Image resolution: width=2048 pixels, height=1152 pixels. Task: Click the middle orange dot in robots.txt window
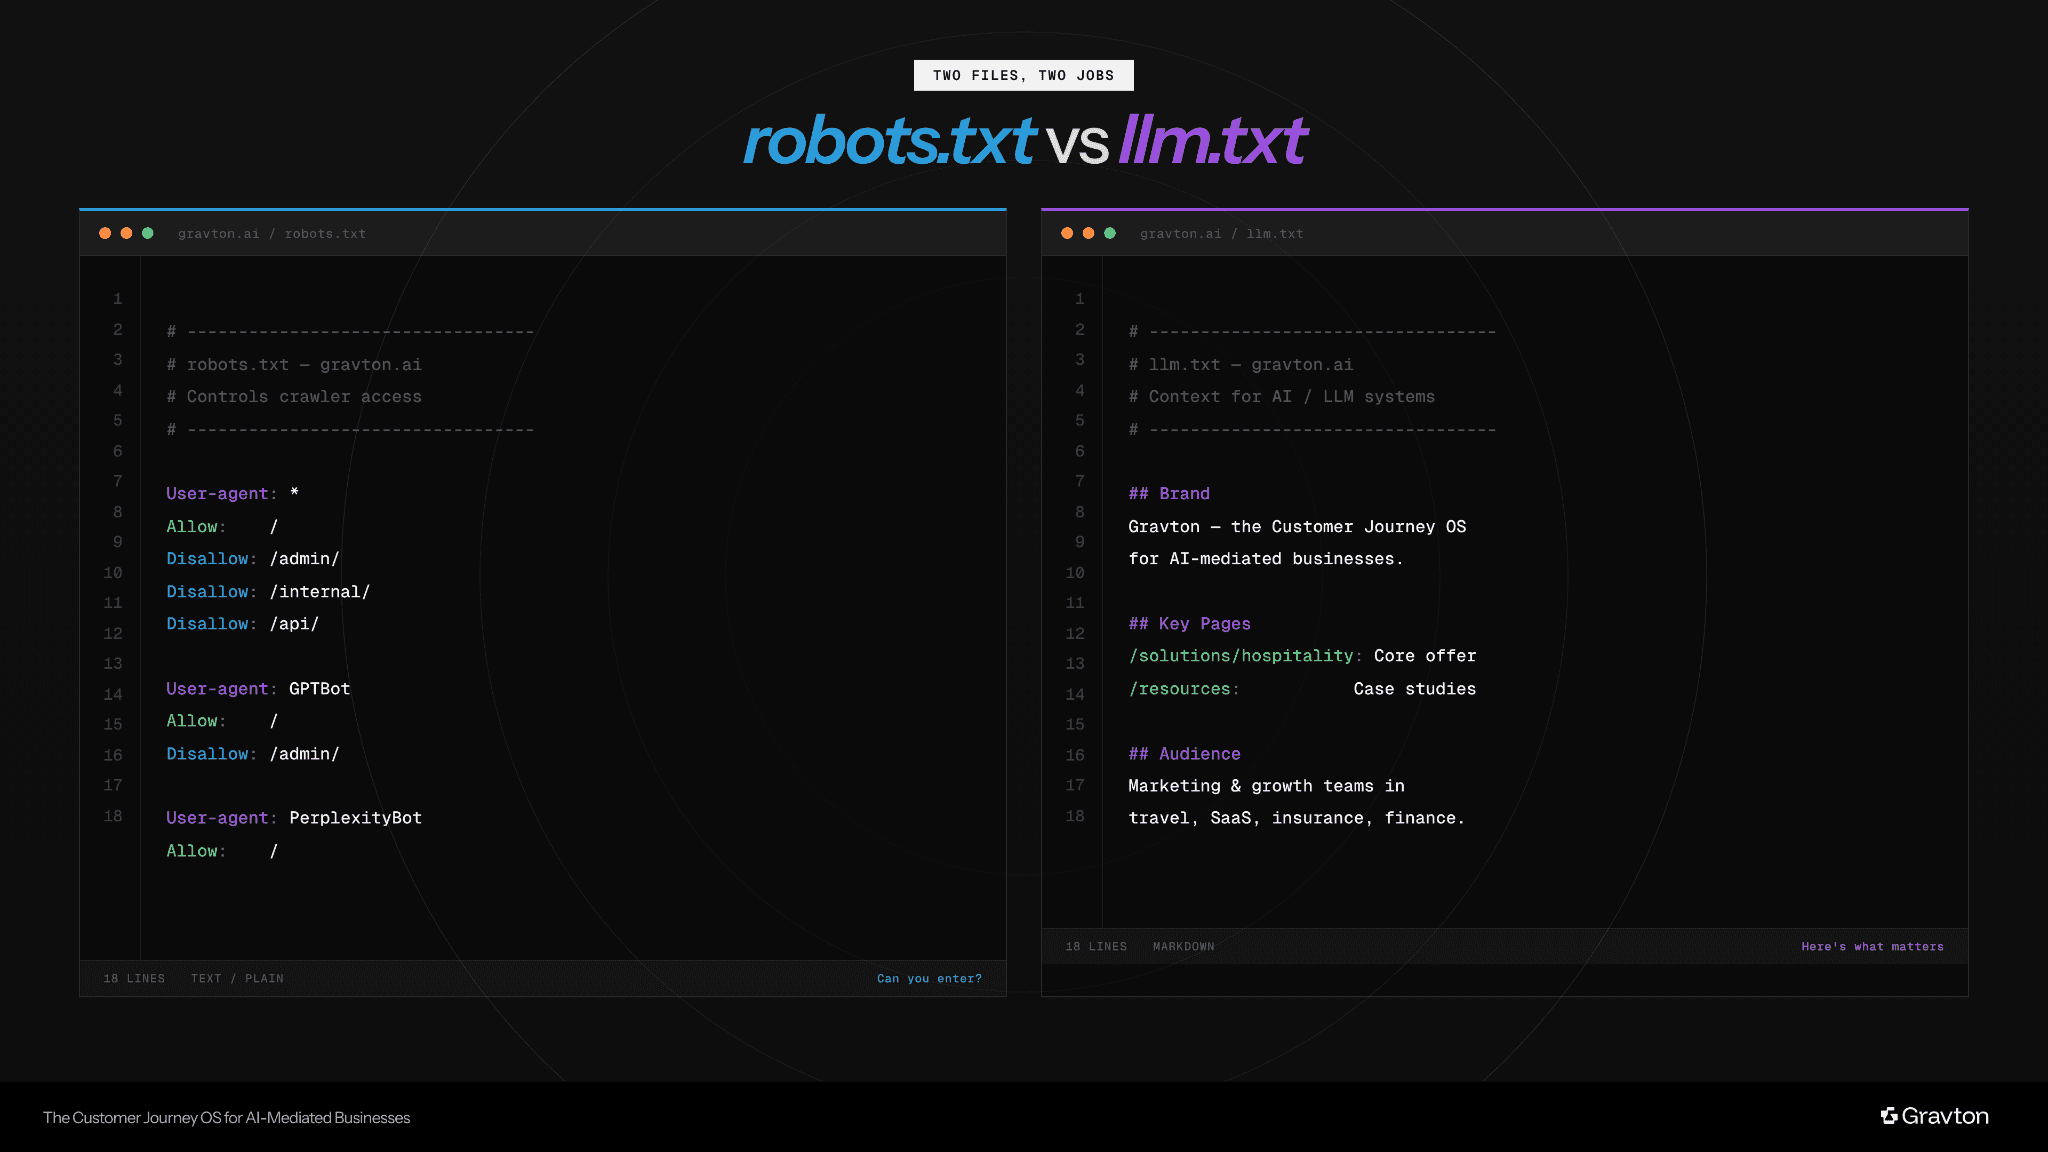coord(126,233)
